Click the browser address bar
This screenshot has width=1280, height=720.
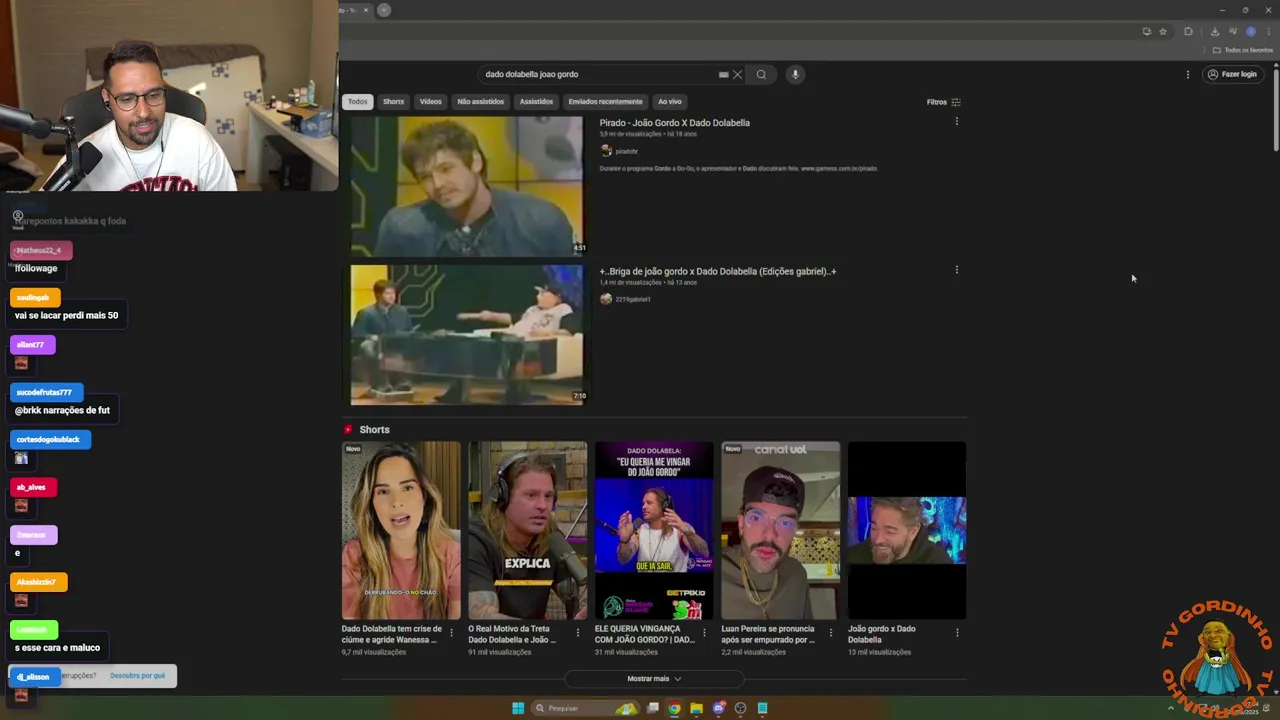tap(740, 31)
